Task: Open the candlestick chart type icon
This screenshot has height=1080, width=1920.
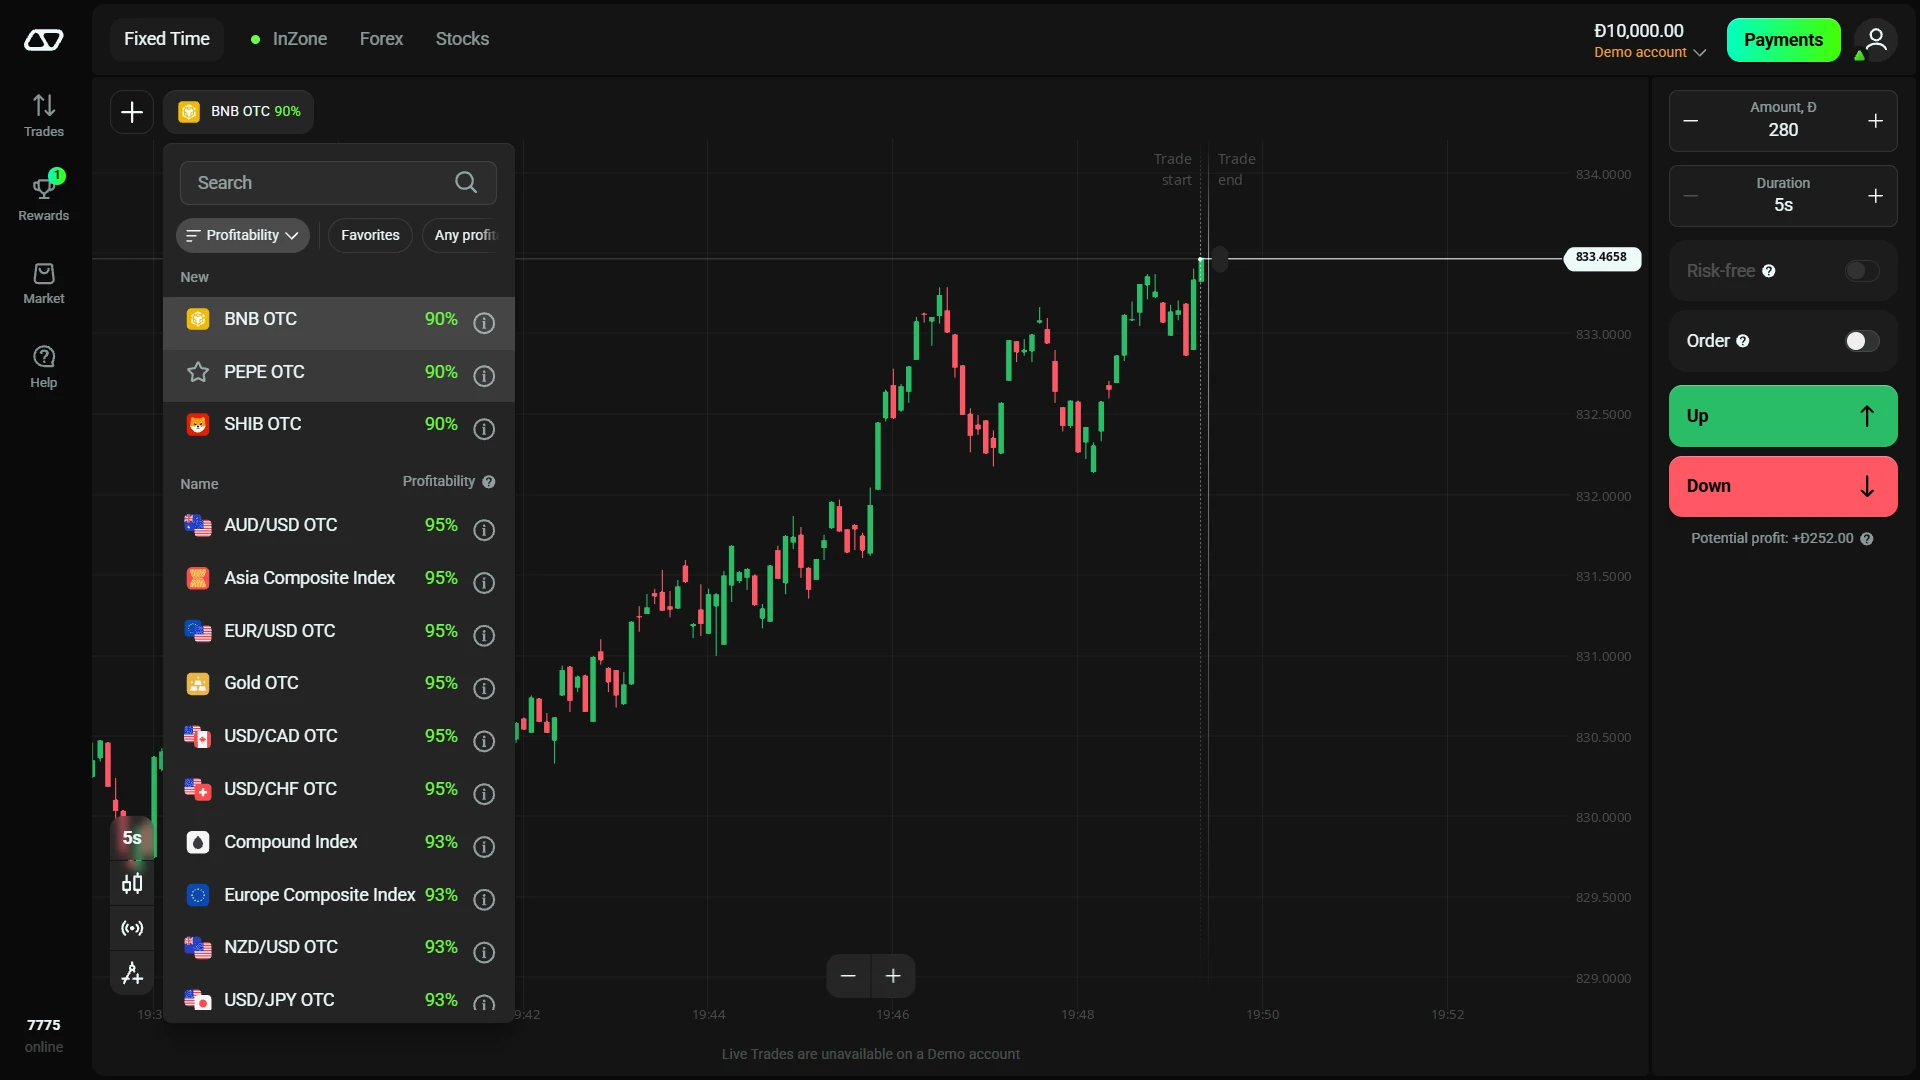Action: 132,884
